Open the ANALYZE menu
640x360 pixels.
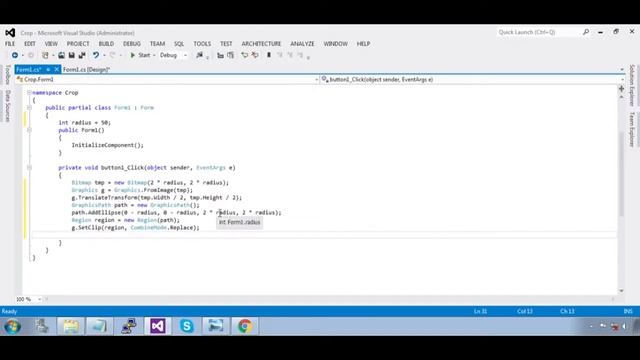pos(302,44)
